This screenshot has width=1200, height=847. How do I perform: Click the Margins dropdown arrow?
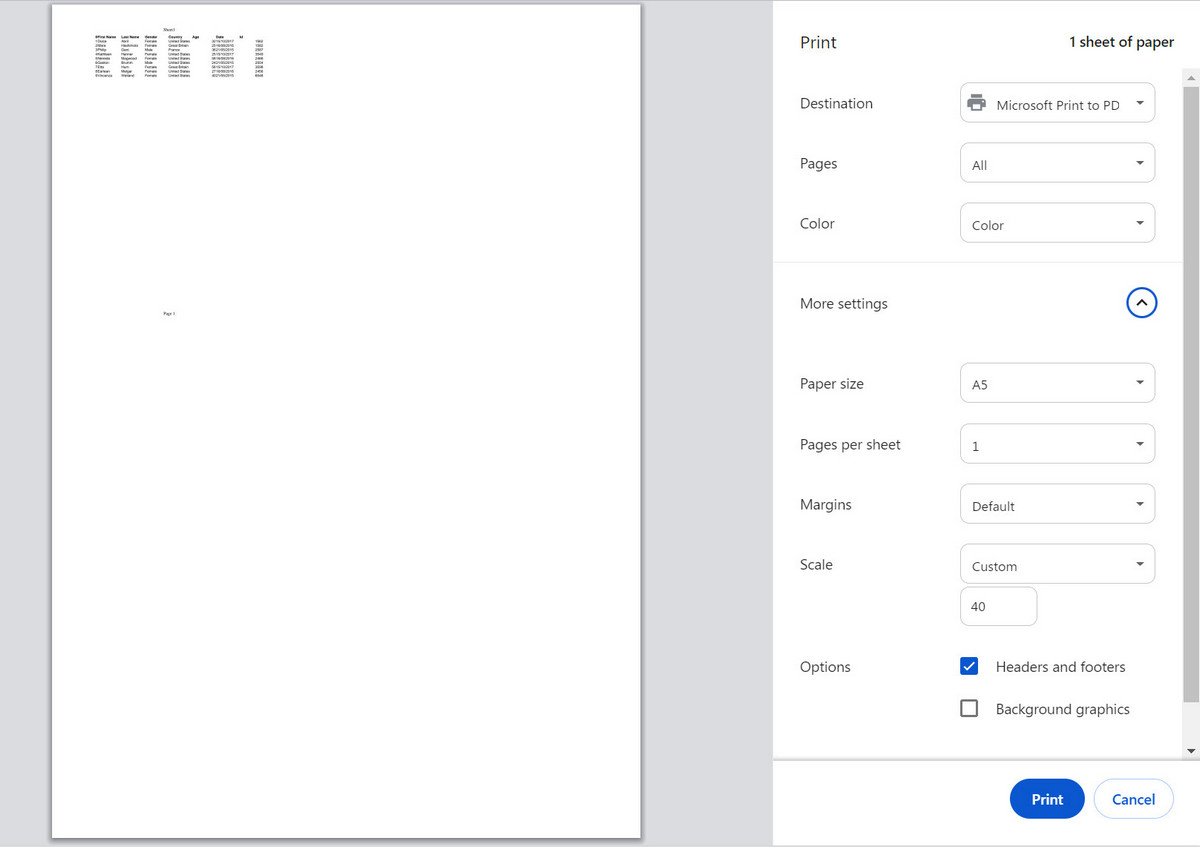1138,503
